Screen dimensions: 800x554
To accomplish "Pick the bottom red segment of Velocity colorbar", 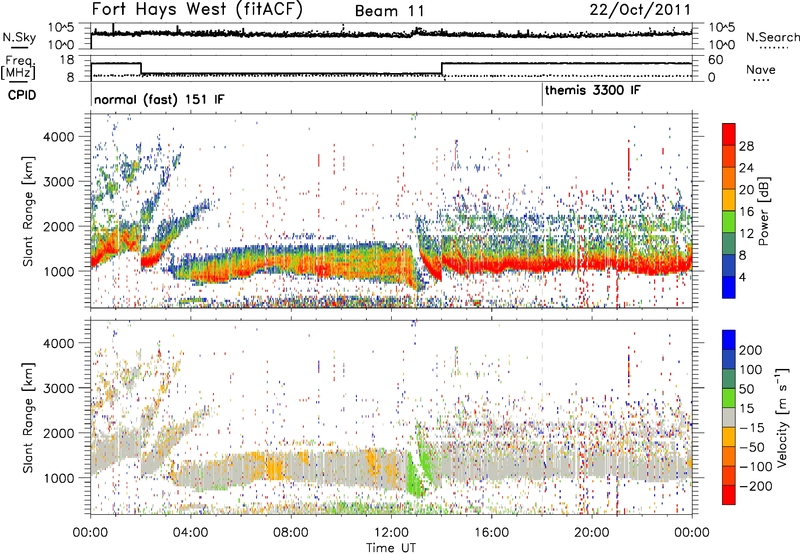I will coord(729,495).
